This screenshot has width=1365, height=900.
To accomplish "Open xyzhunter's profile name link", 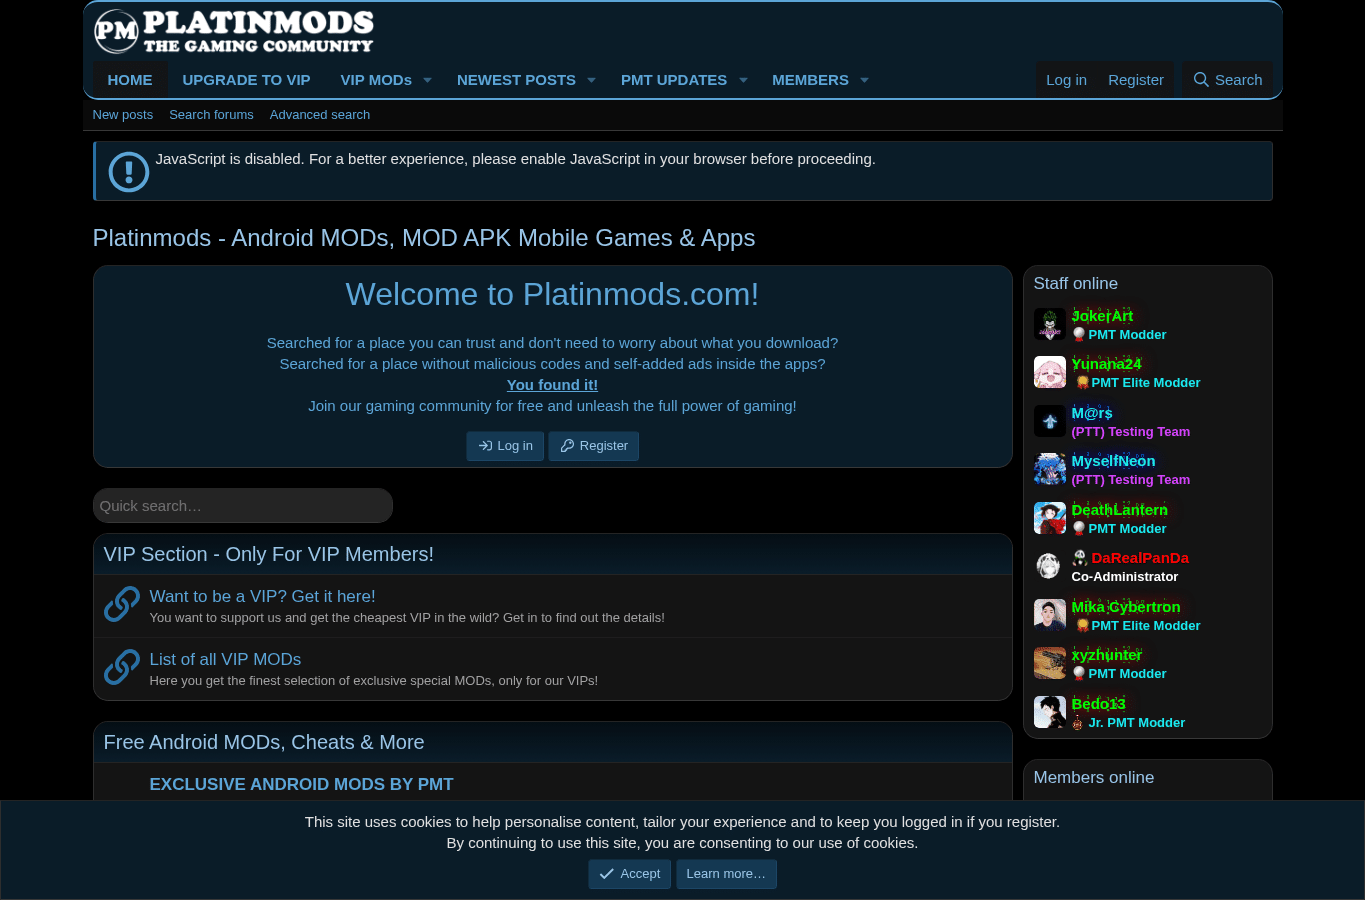I will click(1107, 655).
